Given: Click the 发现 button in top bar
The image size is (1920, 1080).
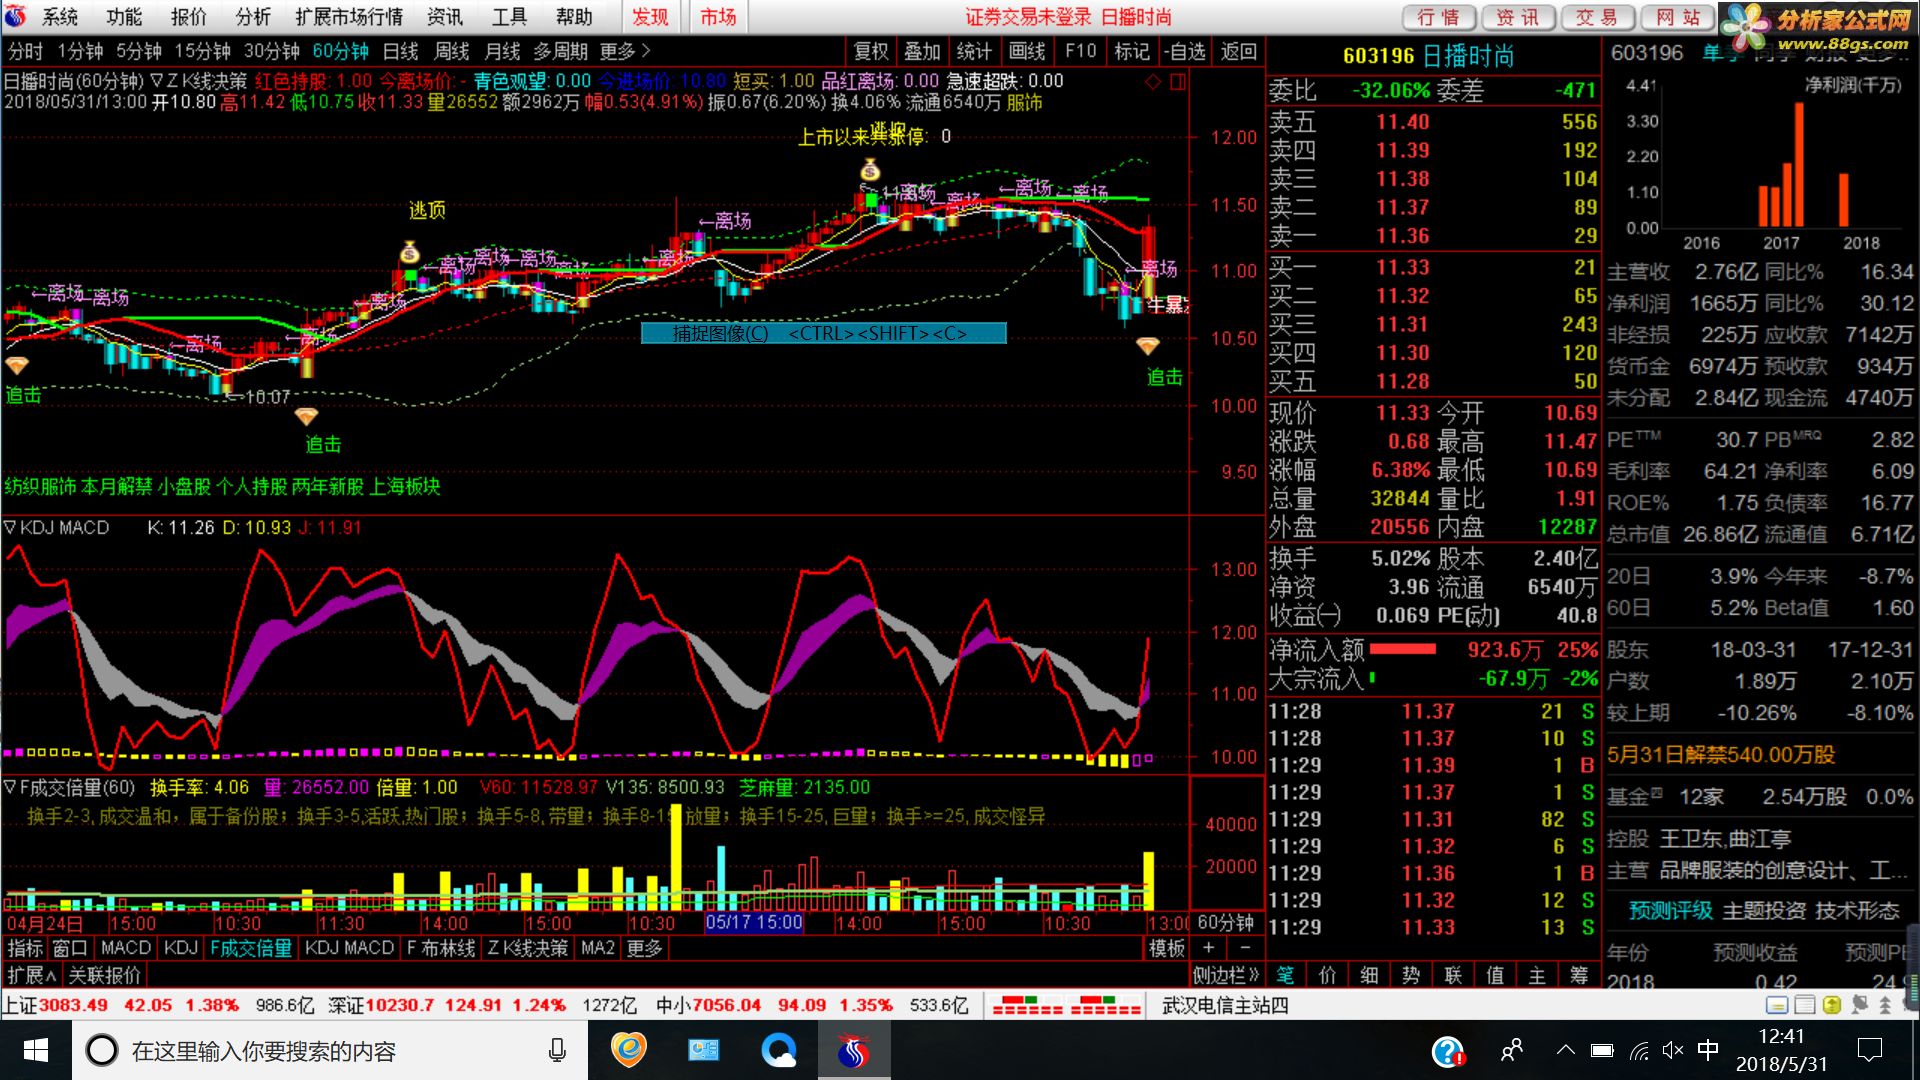Looking at the screenshot, I should coord(650,17).
